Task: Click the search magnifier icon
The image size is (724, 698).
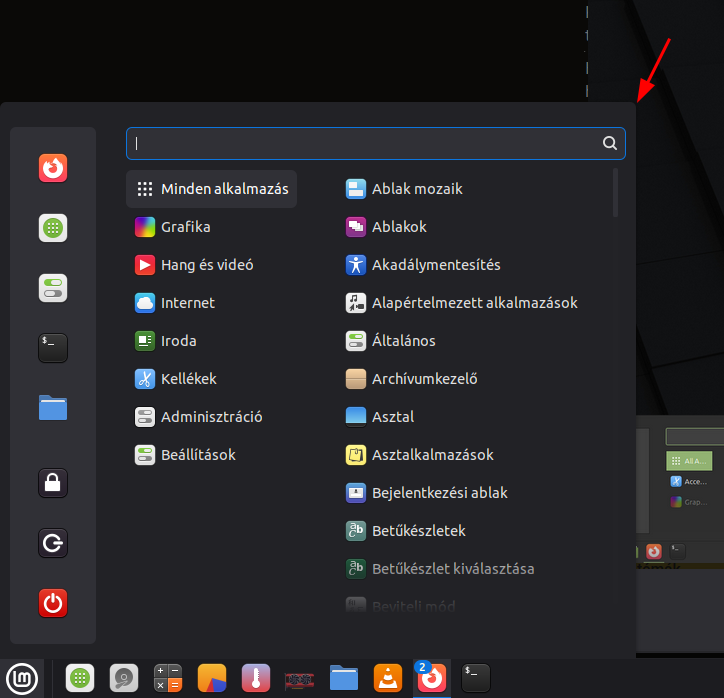Action: (x=609, y=143)
